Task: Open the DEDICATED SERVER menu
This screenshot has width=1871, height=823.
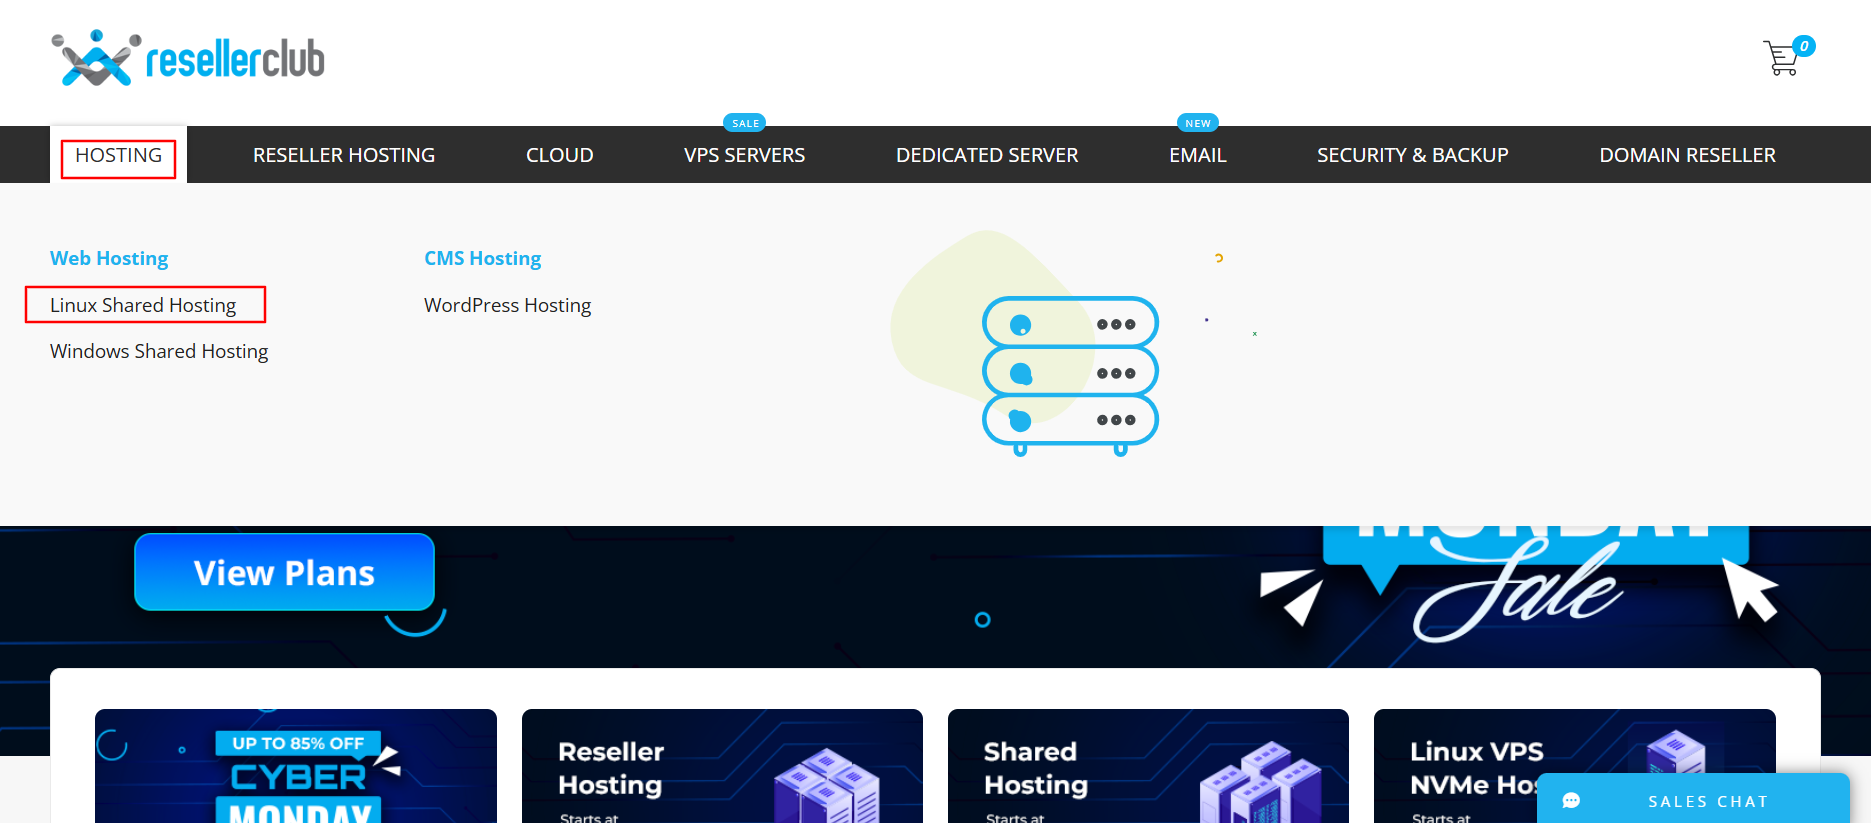Action: pyautogui.click(x=987, y=155)
